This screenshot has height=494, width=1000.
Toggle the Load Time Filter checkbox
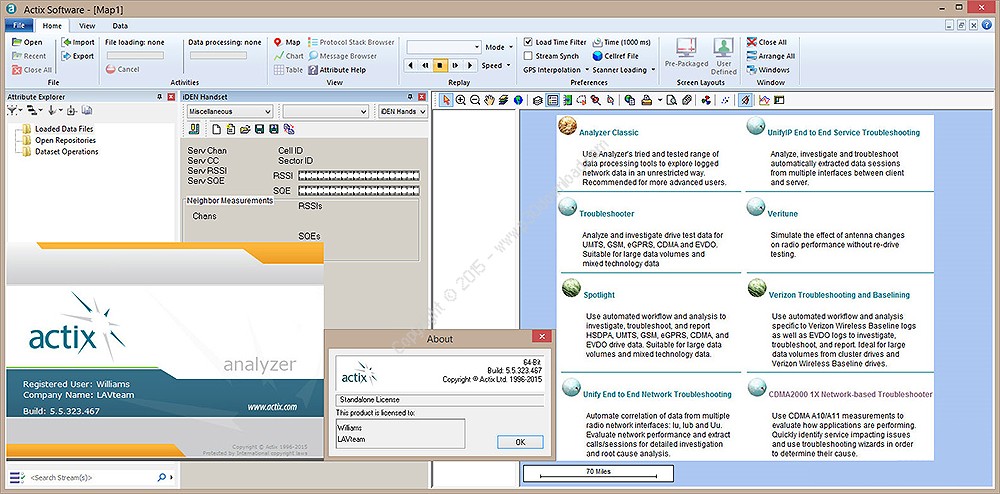pos(528,42)
